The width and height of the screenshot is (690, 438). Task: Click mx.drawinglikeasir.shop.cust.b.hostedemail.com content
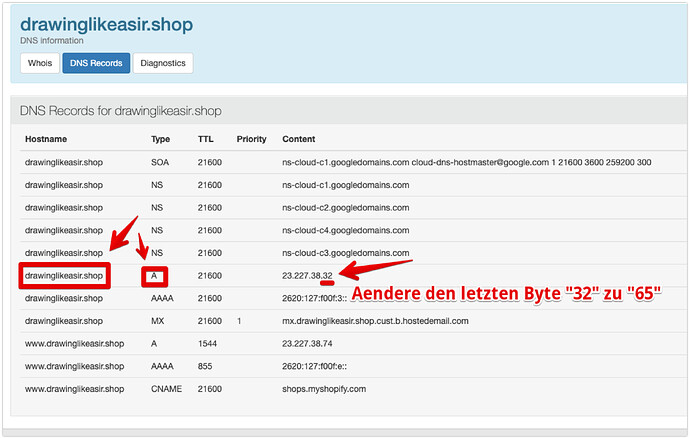pos(375,321)
